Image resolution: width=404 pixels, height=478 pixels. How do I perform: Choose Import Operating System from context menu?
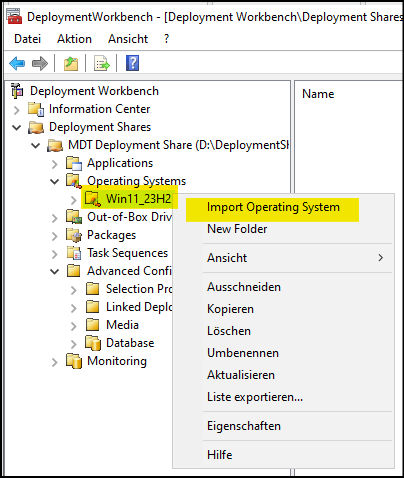(x=273, y=207)
